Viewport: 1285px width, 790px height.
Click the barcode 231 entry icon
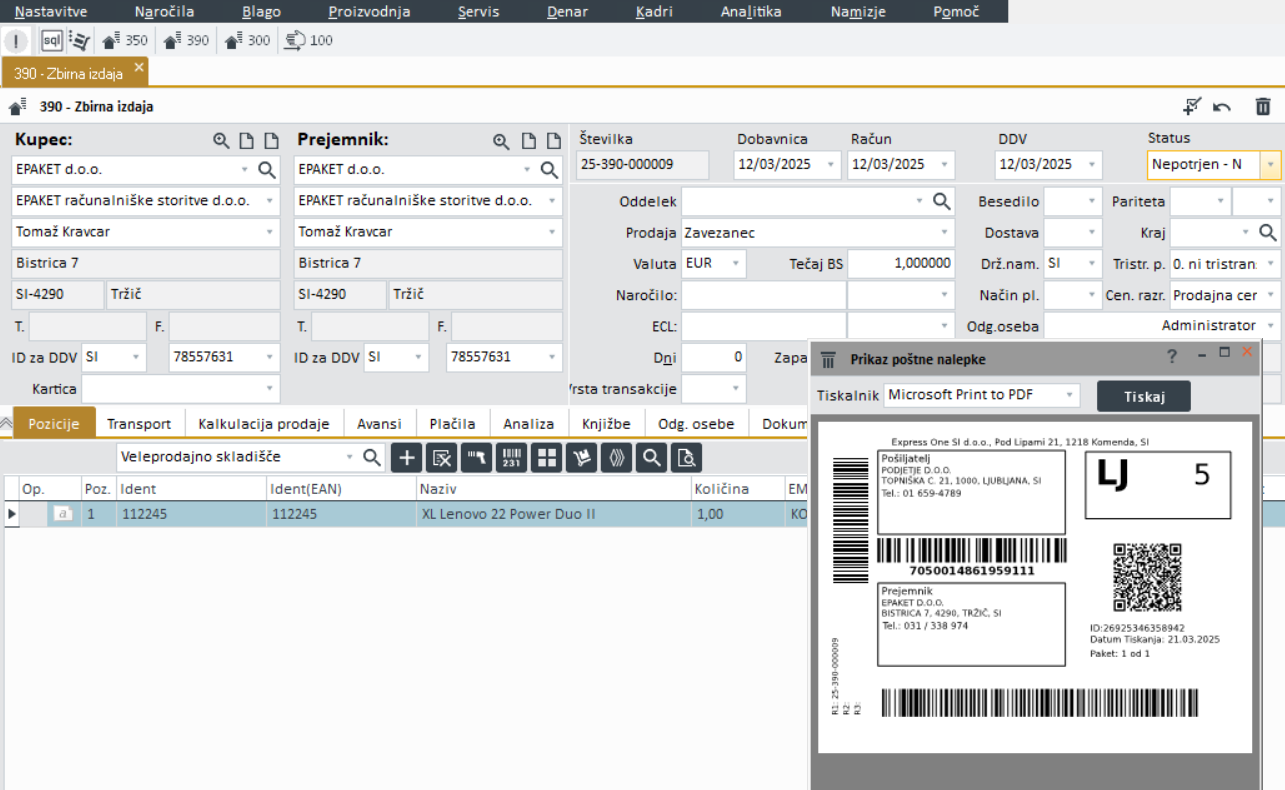pyautogui.click(x=512, y=457)
